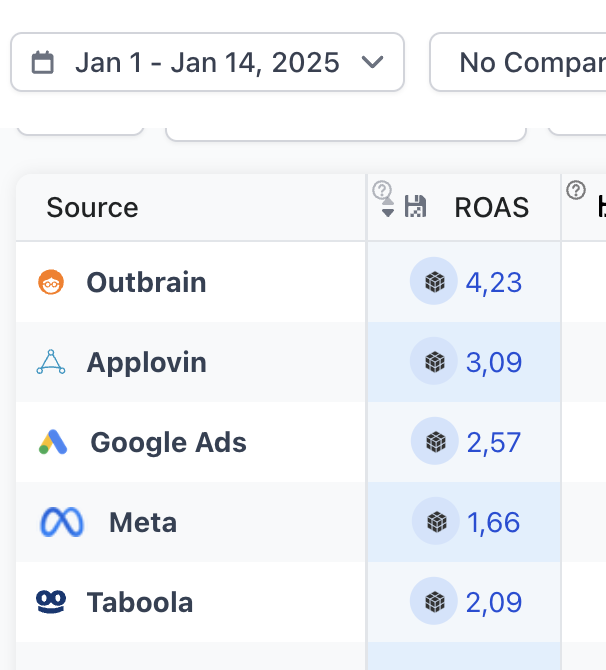Open the No Comparison dropdown
The width and height of the screenshot is (606, 670).
point(518,62)
